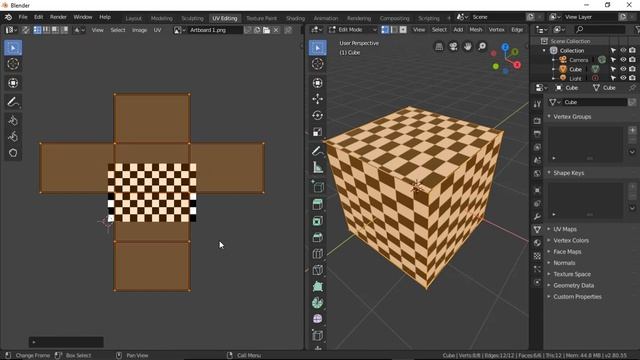Hide the Cube object in viewport
Screen dimensions: 640x360
tap(623, 69)
